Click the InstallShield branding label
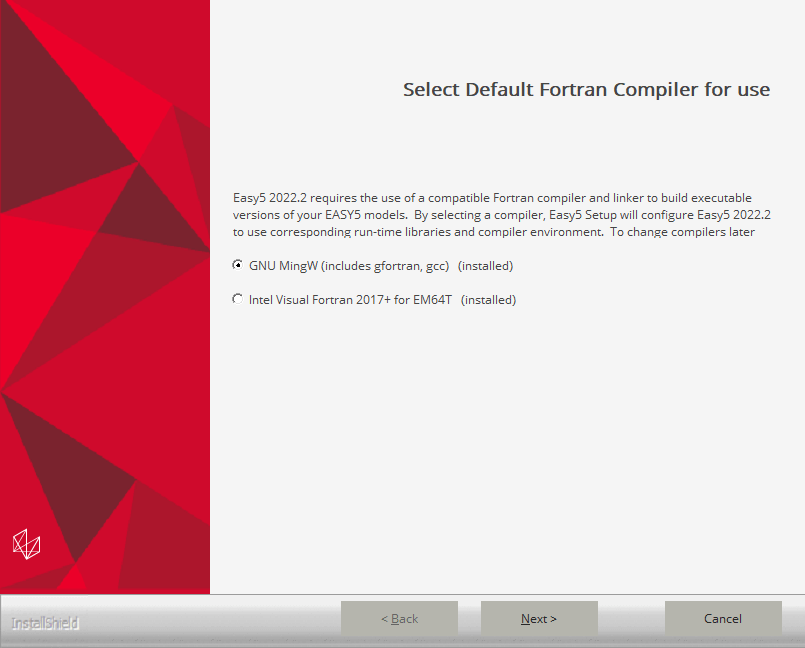This screenshot has height=648, width=805. (45, 623)
